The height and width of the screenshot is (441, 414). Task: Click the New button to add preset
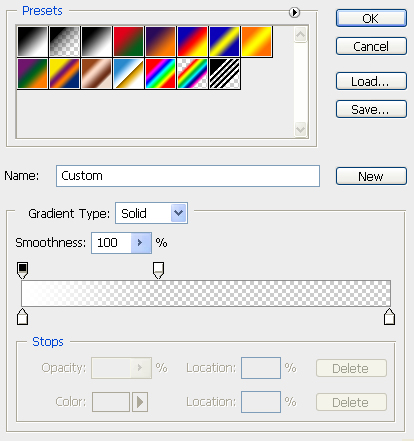click(371, 176)
